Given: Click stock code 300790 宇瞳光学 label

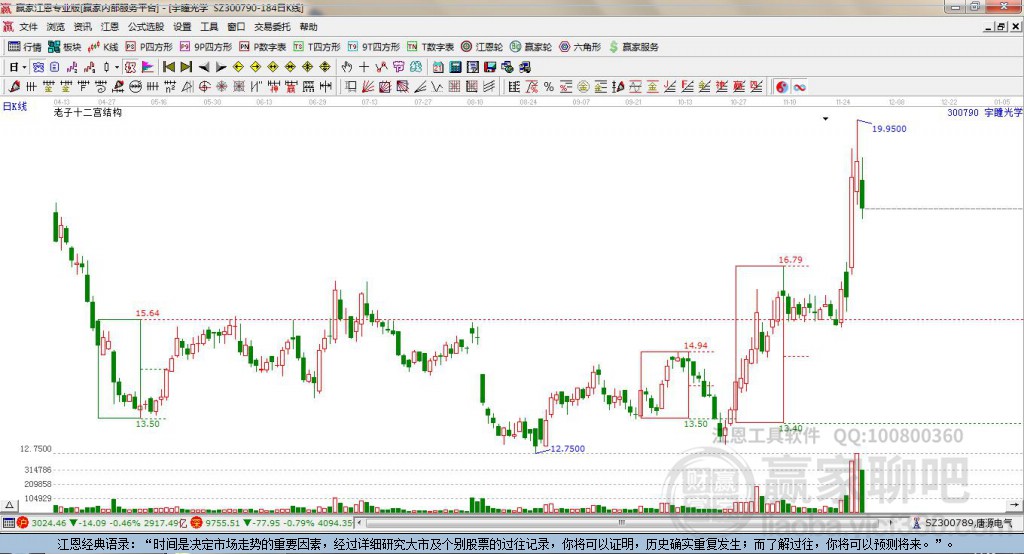Looking at the screenshot, I should click(x=985, y=112).
